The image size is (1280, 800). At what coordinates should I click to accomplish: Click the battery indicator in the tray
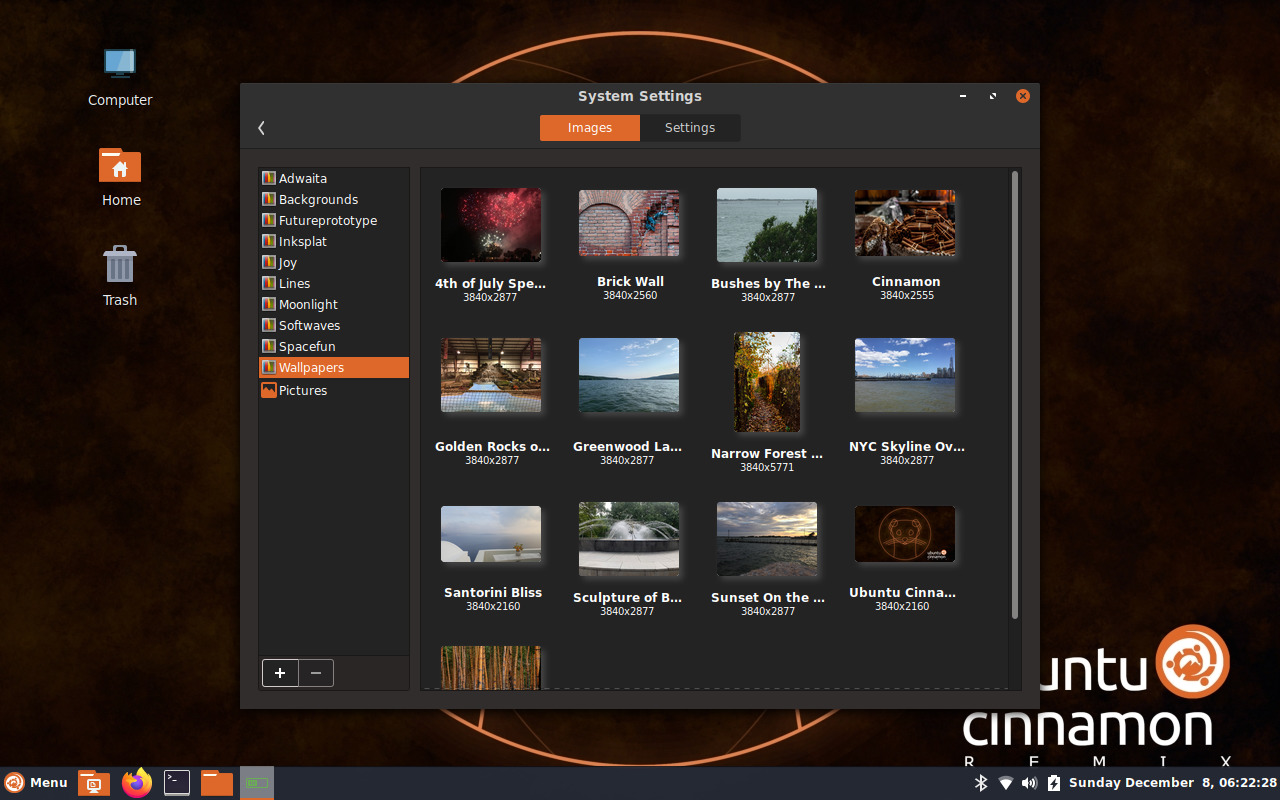coord(1052,782)
